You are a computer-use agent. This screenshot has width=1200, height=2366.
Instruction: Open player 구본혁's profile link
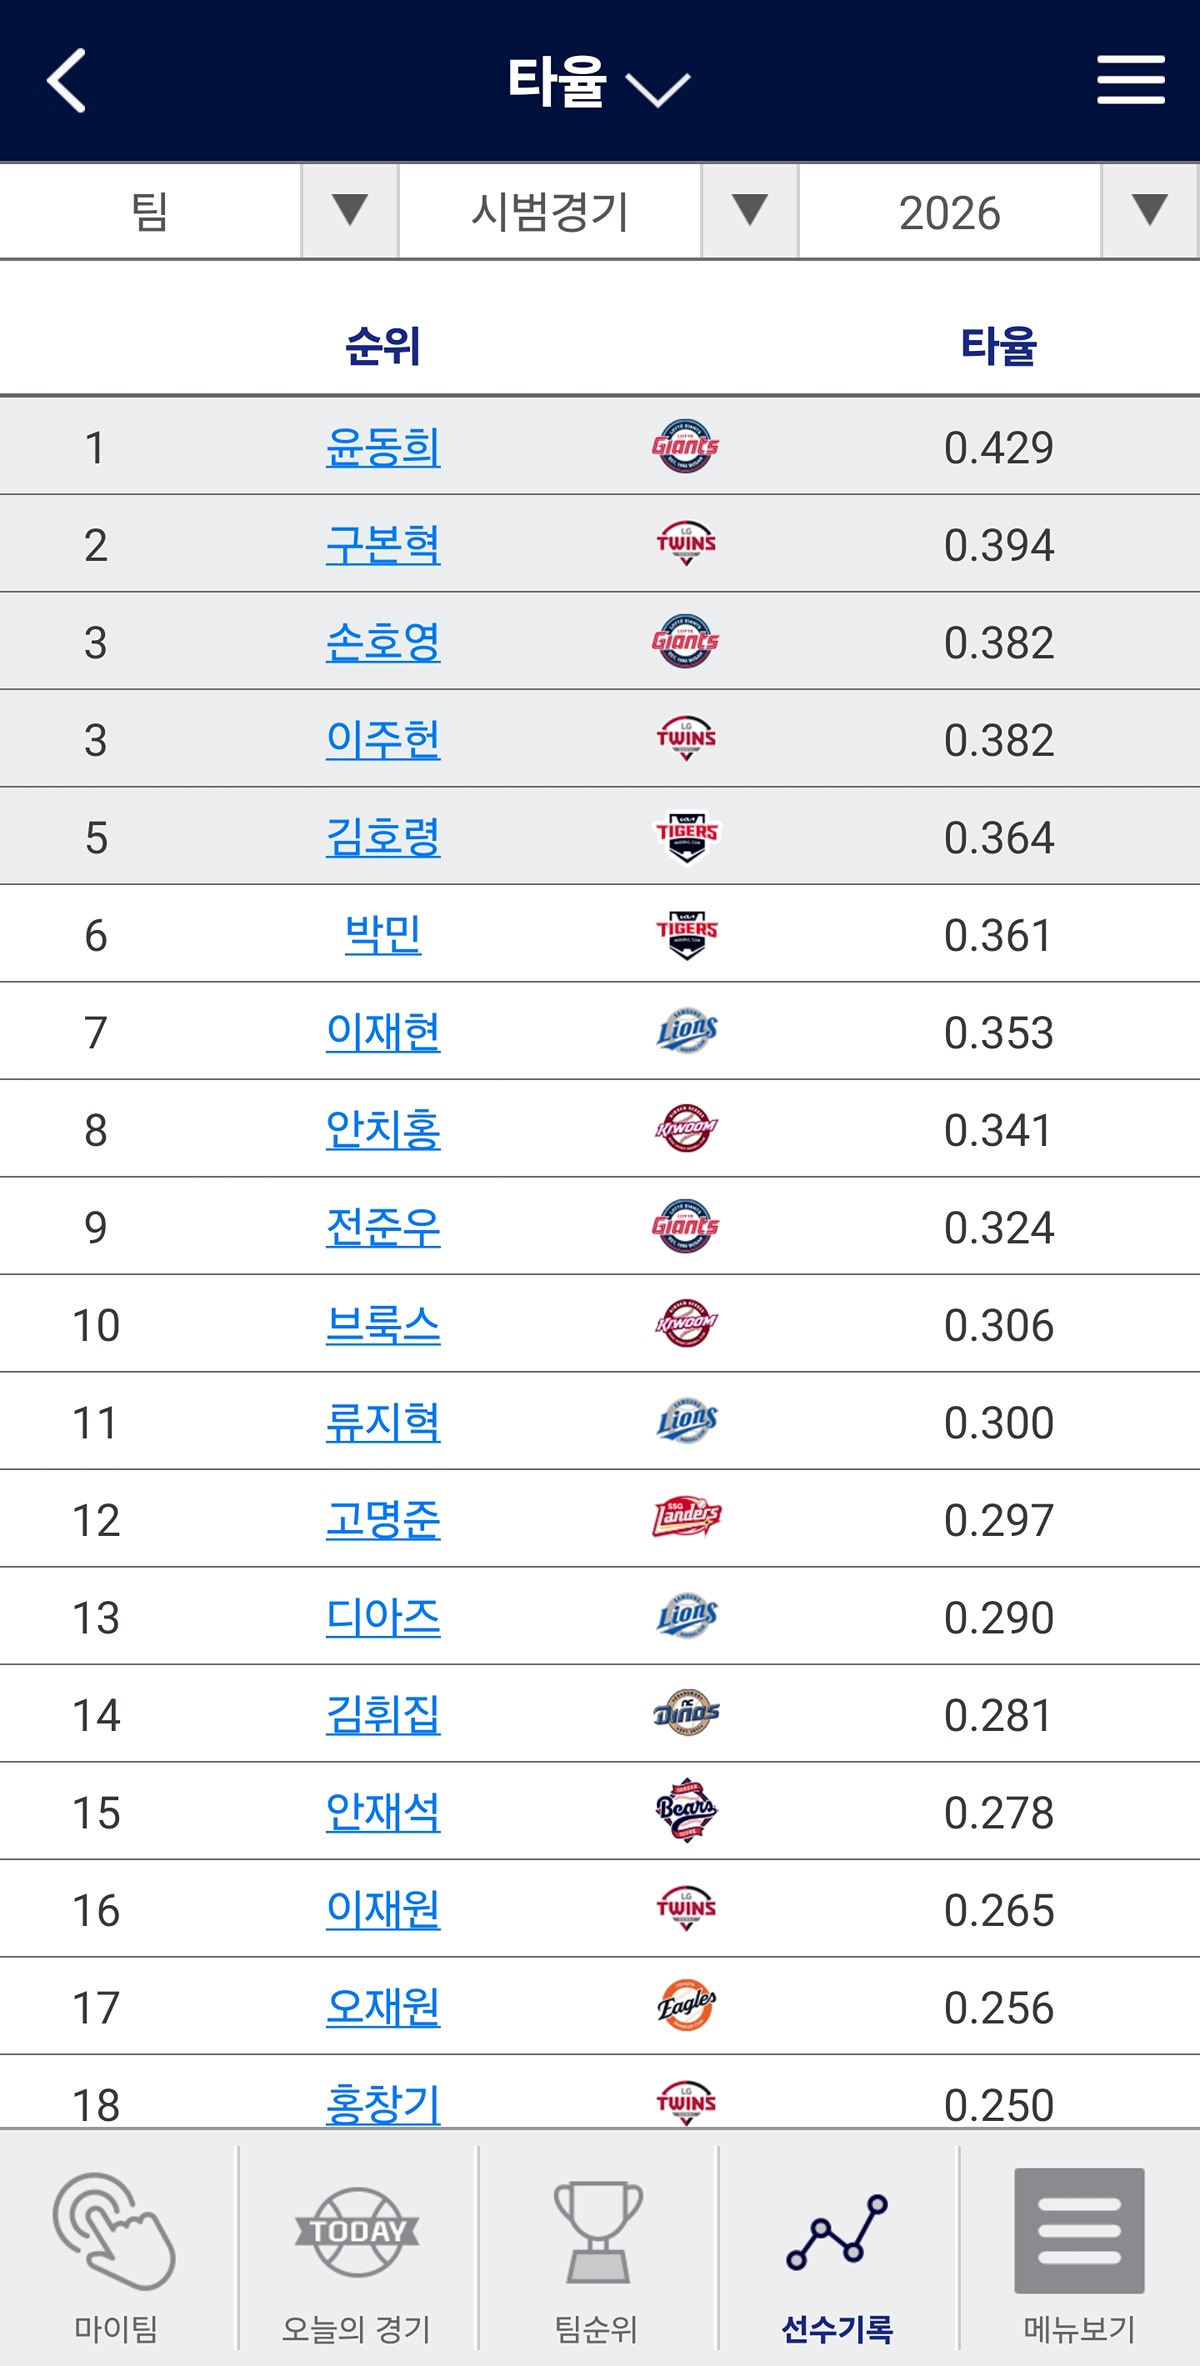pyautogui.click(x=383, y=544)
